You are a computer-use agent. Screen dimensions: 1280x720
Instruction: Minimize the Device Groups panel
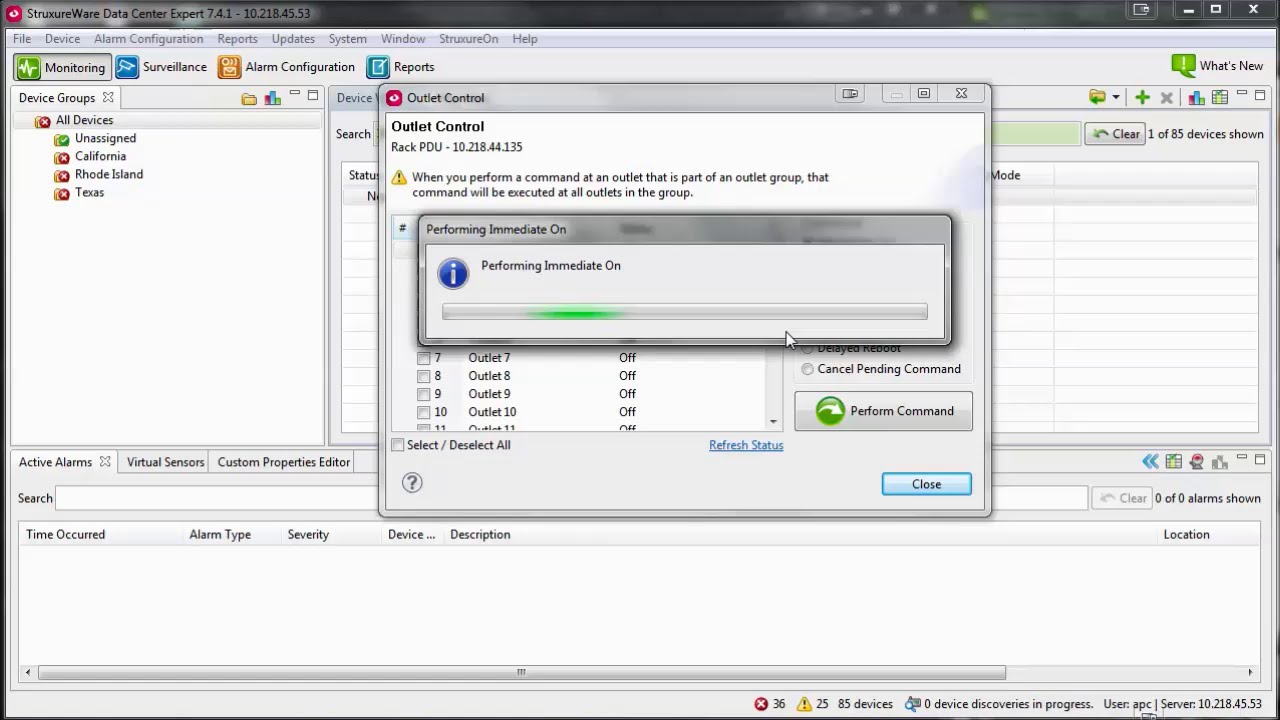pos(295,96)
